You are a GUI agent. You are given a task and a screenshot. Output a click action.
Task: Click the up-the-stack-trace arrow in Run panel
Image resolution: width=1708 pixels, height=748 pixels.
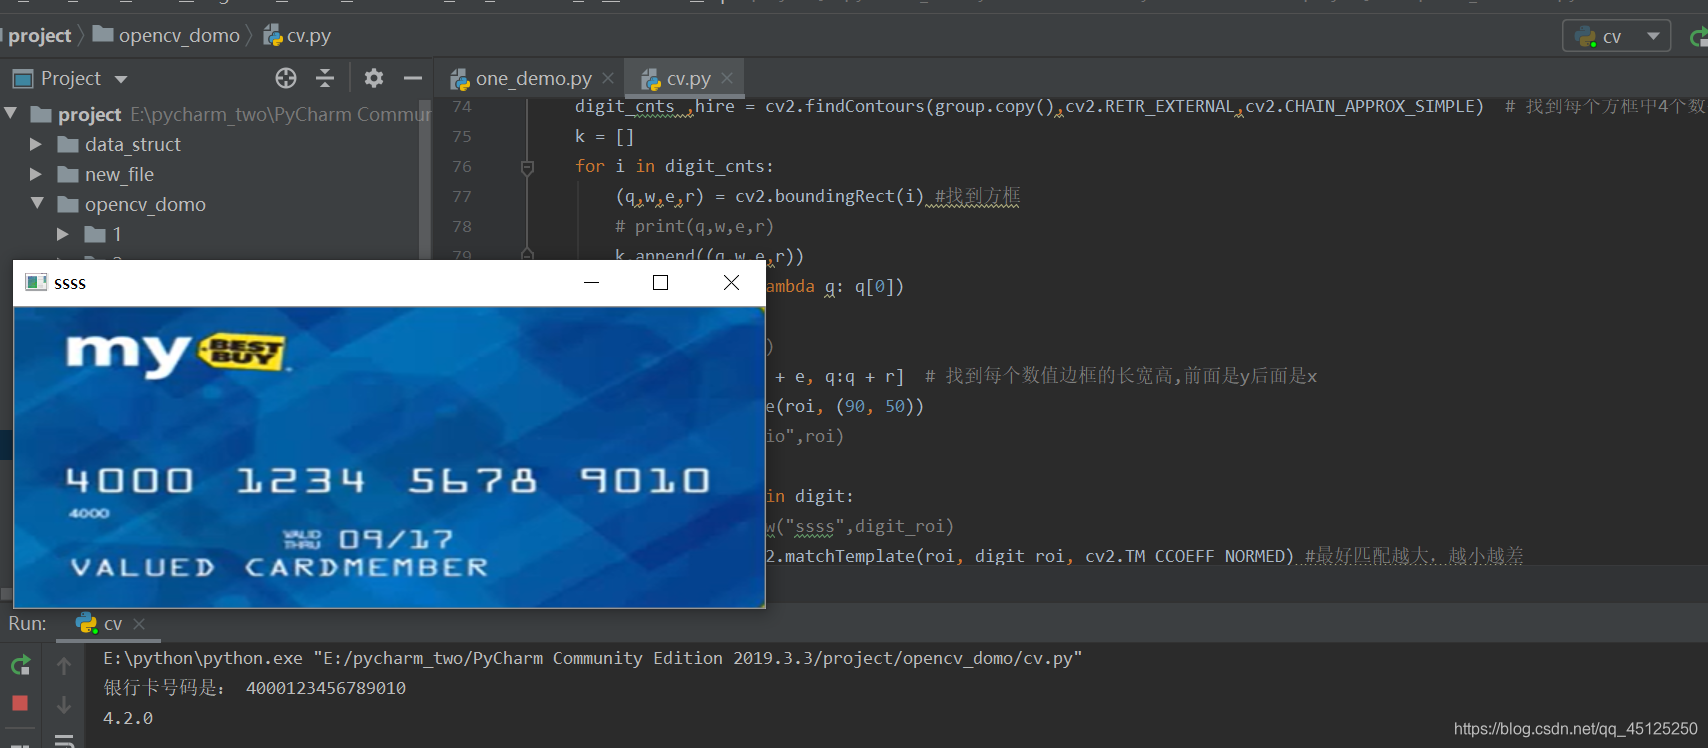64,666
